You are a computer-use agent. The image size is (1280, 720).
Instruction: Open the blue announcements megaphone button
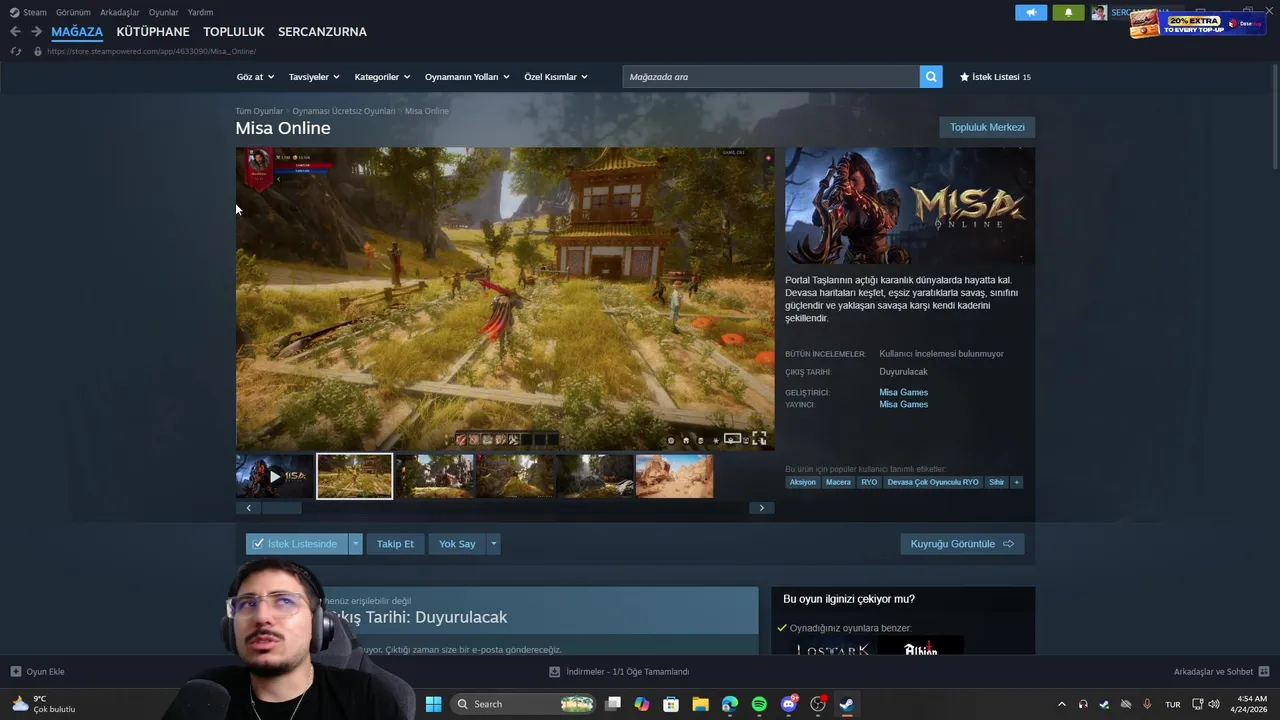coord(1031,13)
